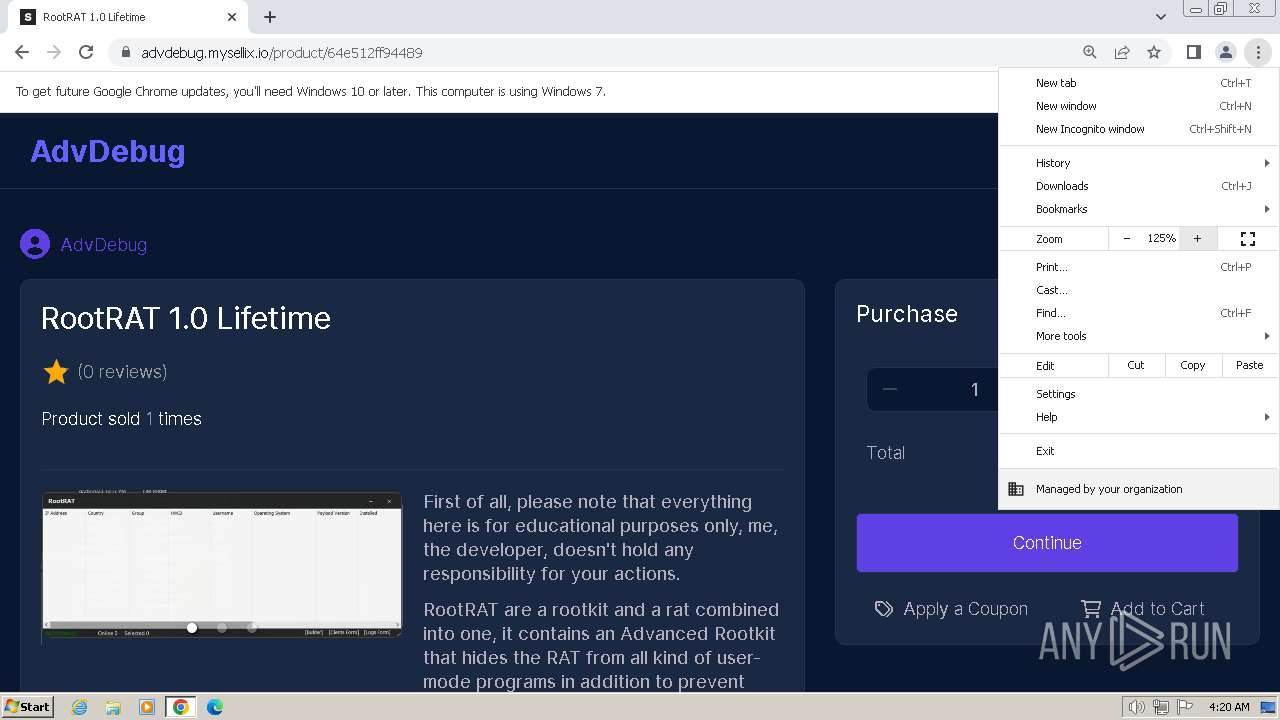Open the RootRAT product screenshot thumbnail

tap(222, 565)
